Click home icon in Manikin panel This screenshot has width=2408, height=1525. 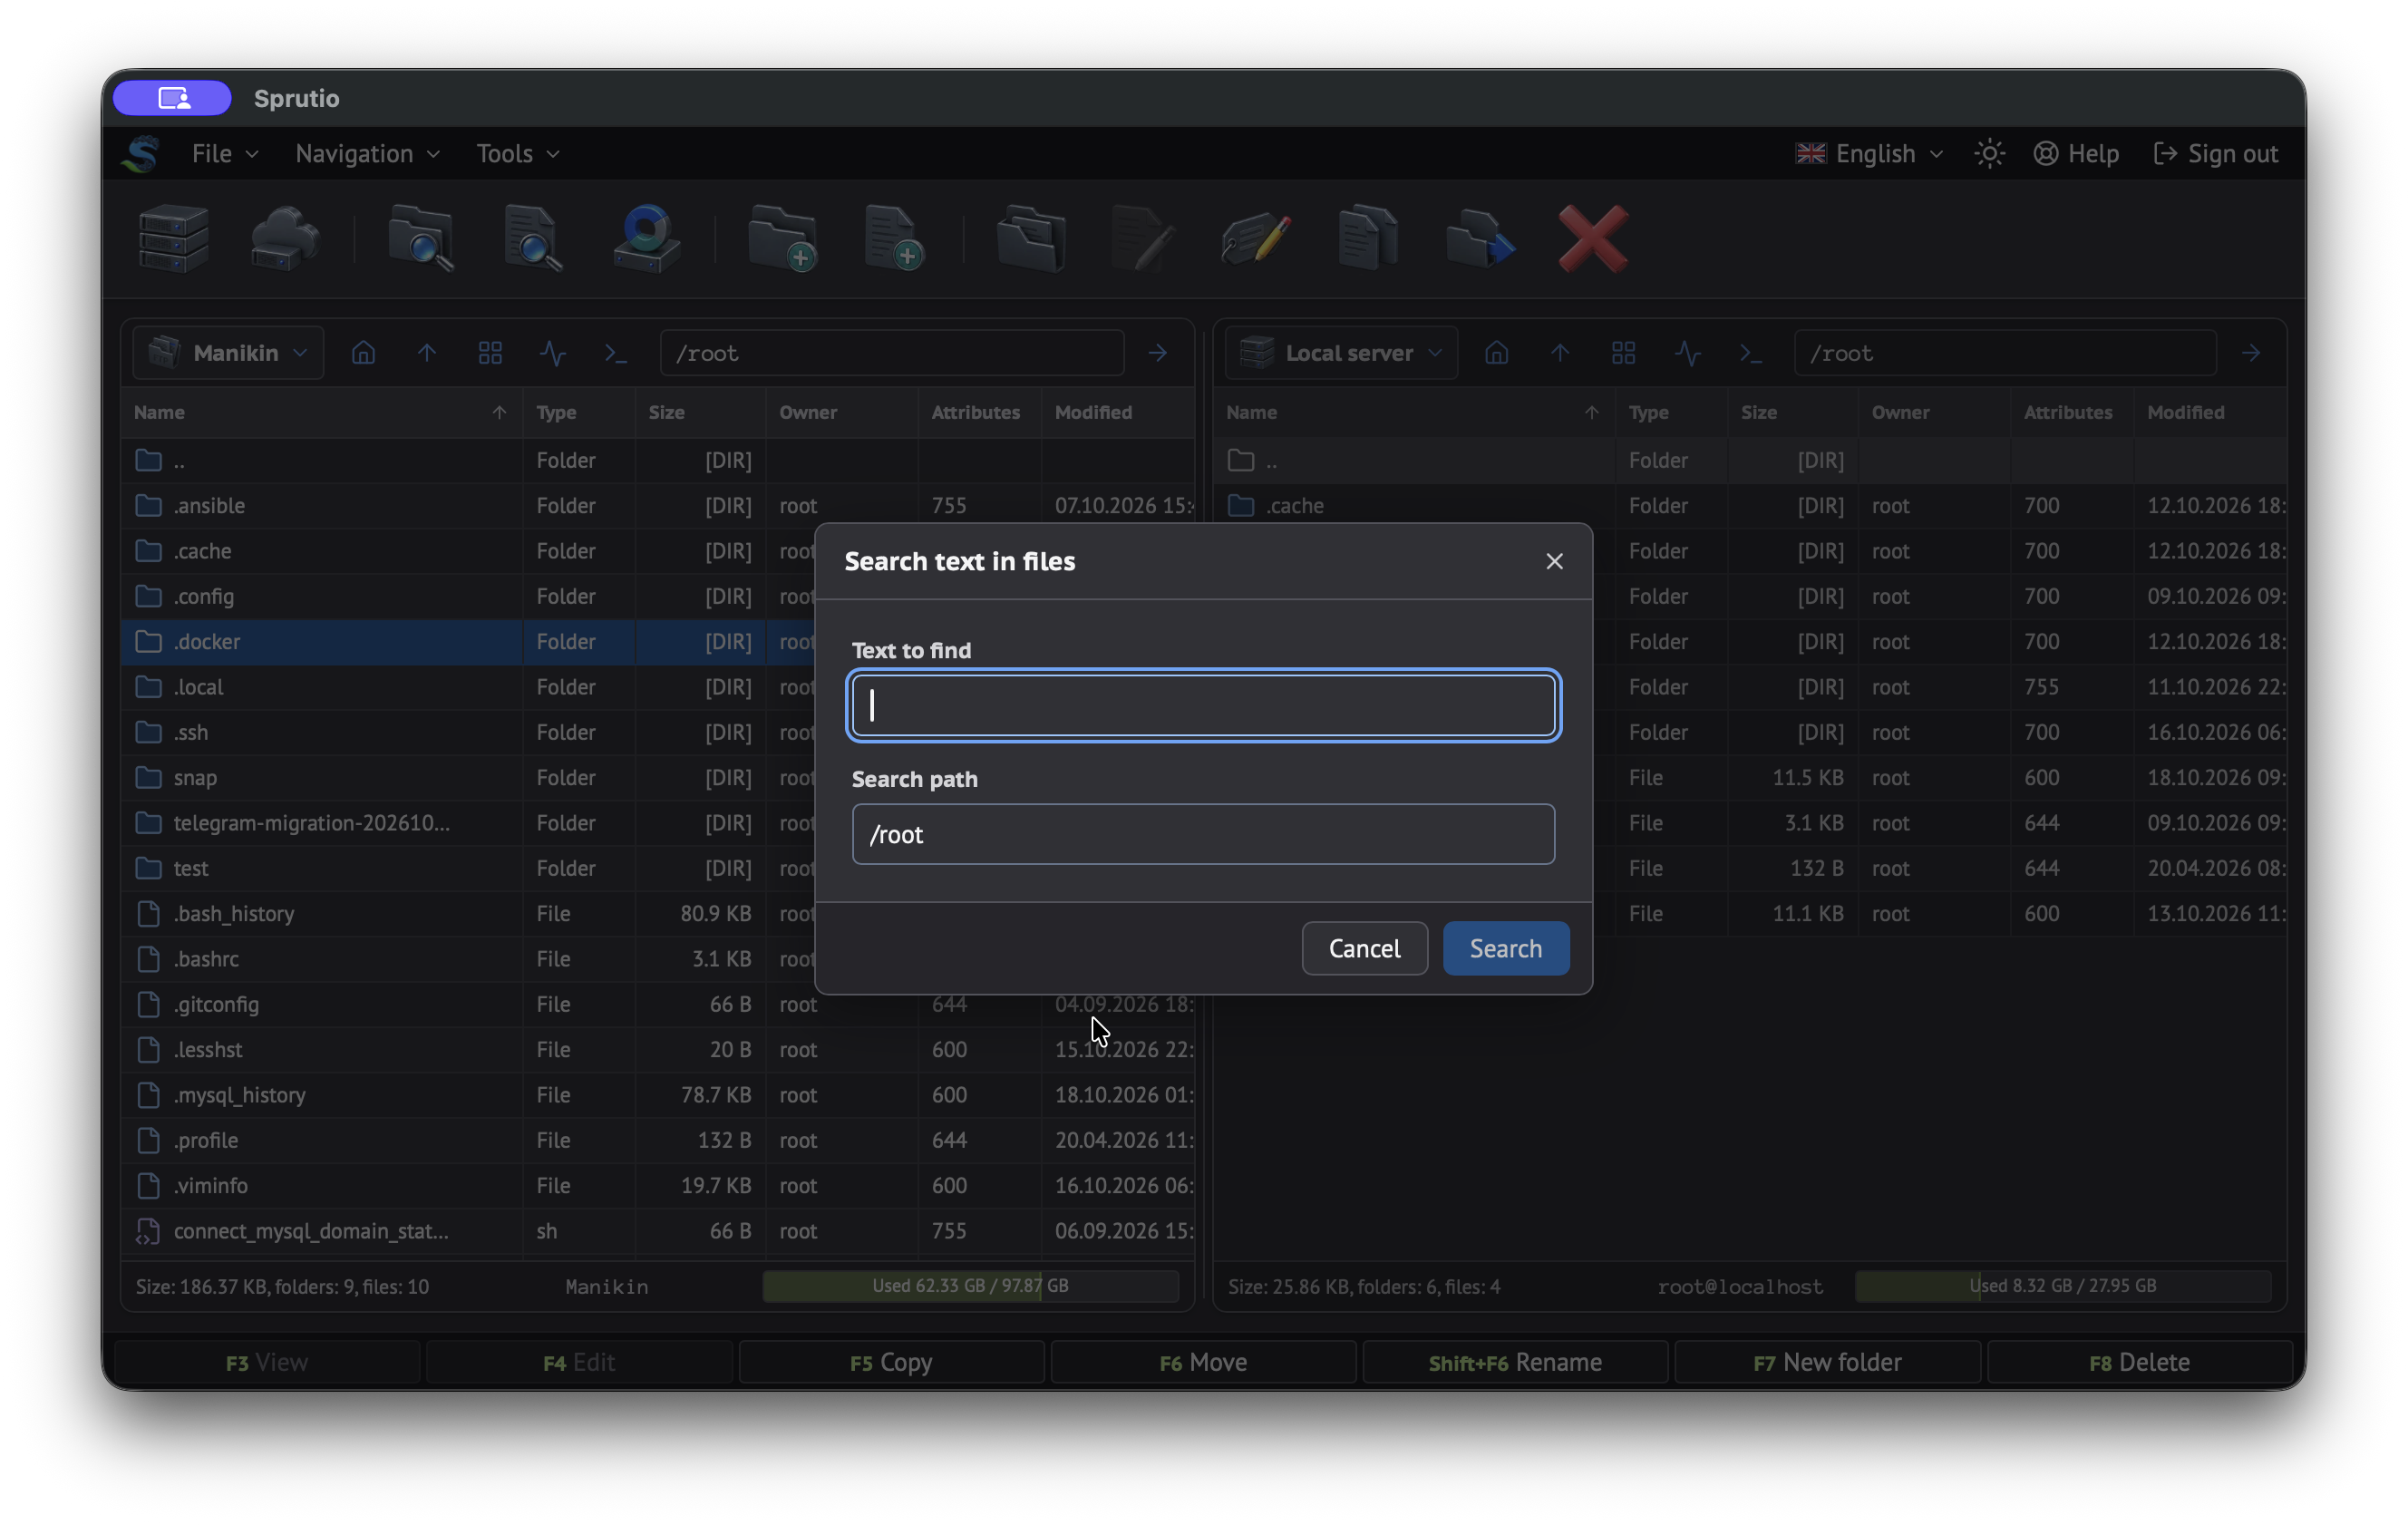[364, 353]
